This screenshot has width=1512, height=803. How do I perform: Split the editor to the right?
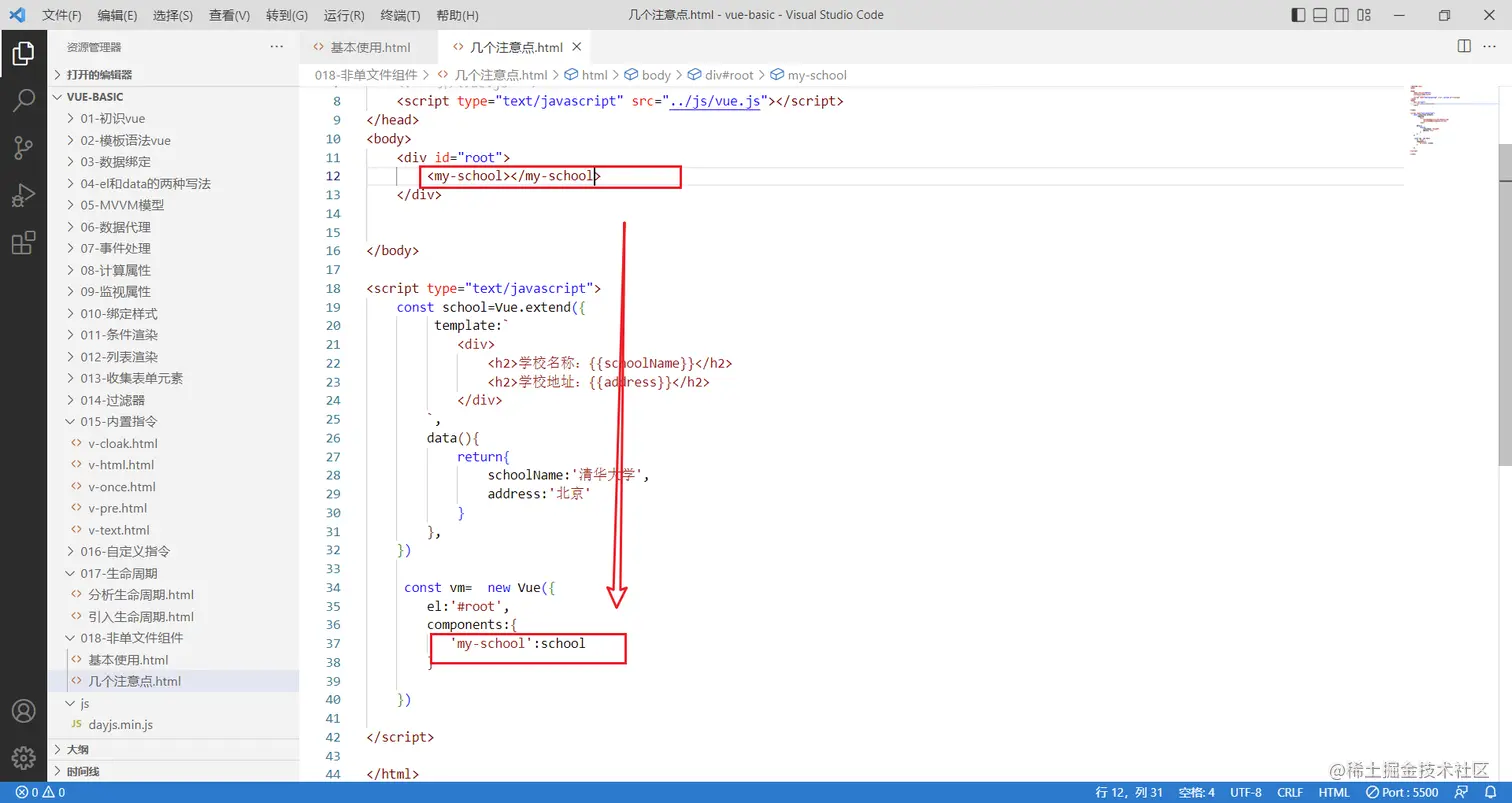point(1464,46)
